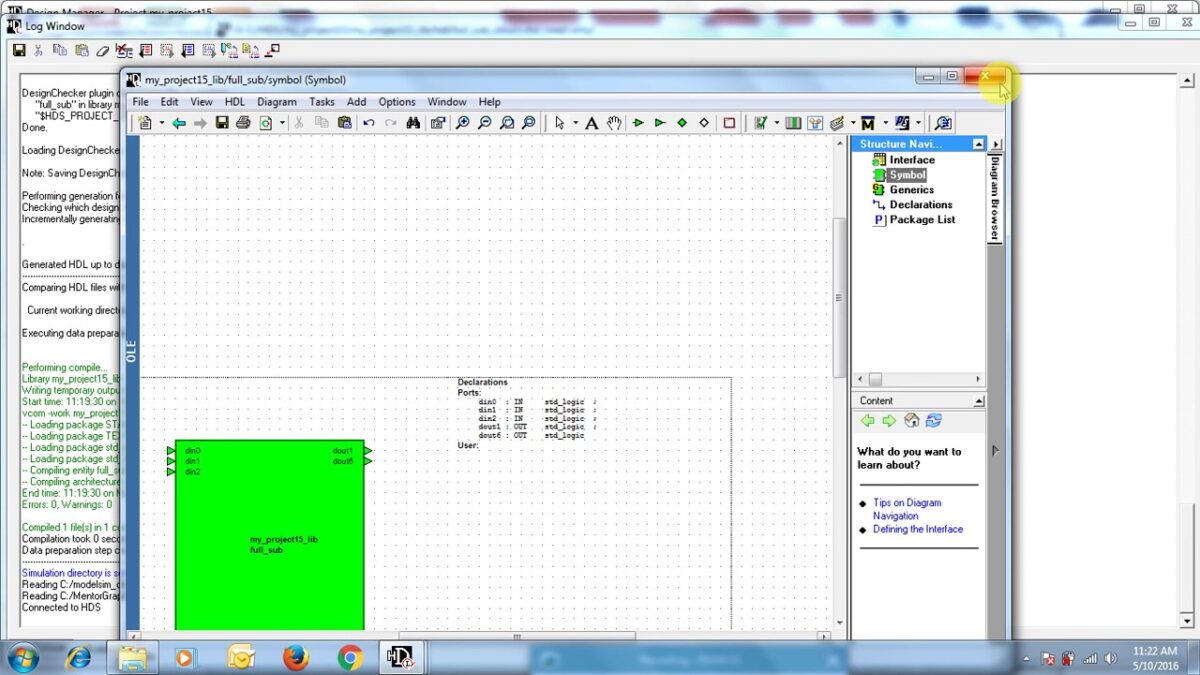
Task: Open the Edit menu
Action: (170, 102)
